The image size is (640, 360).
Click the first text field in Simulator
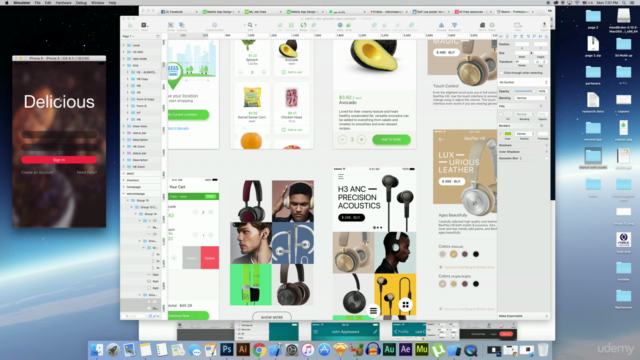59,135
